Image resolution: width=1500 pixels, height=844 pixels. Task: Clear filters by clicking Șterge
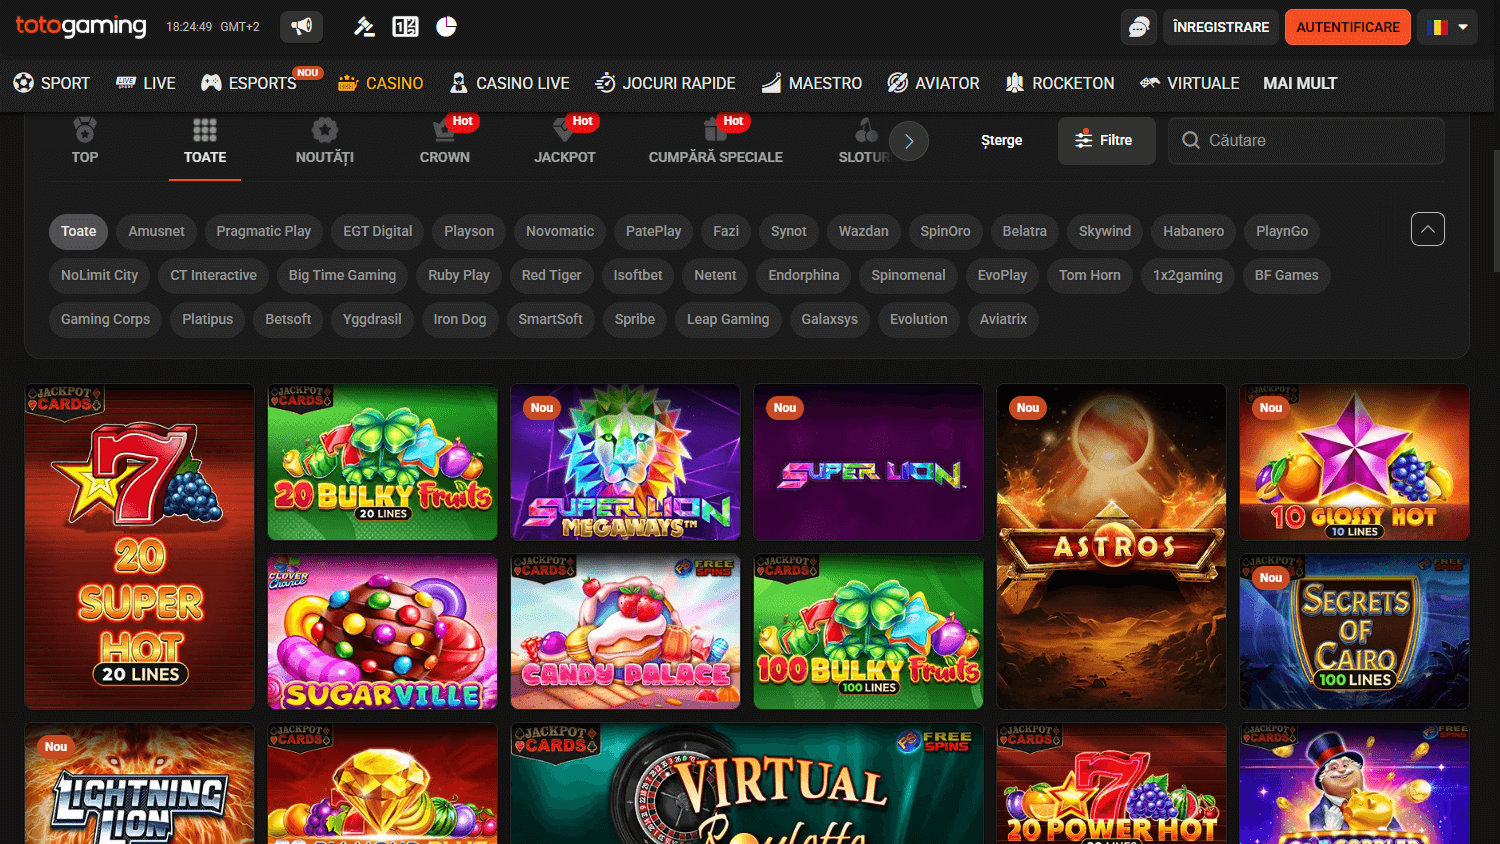[1001, 140]
